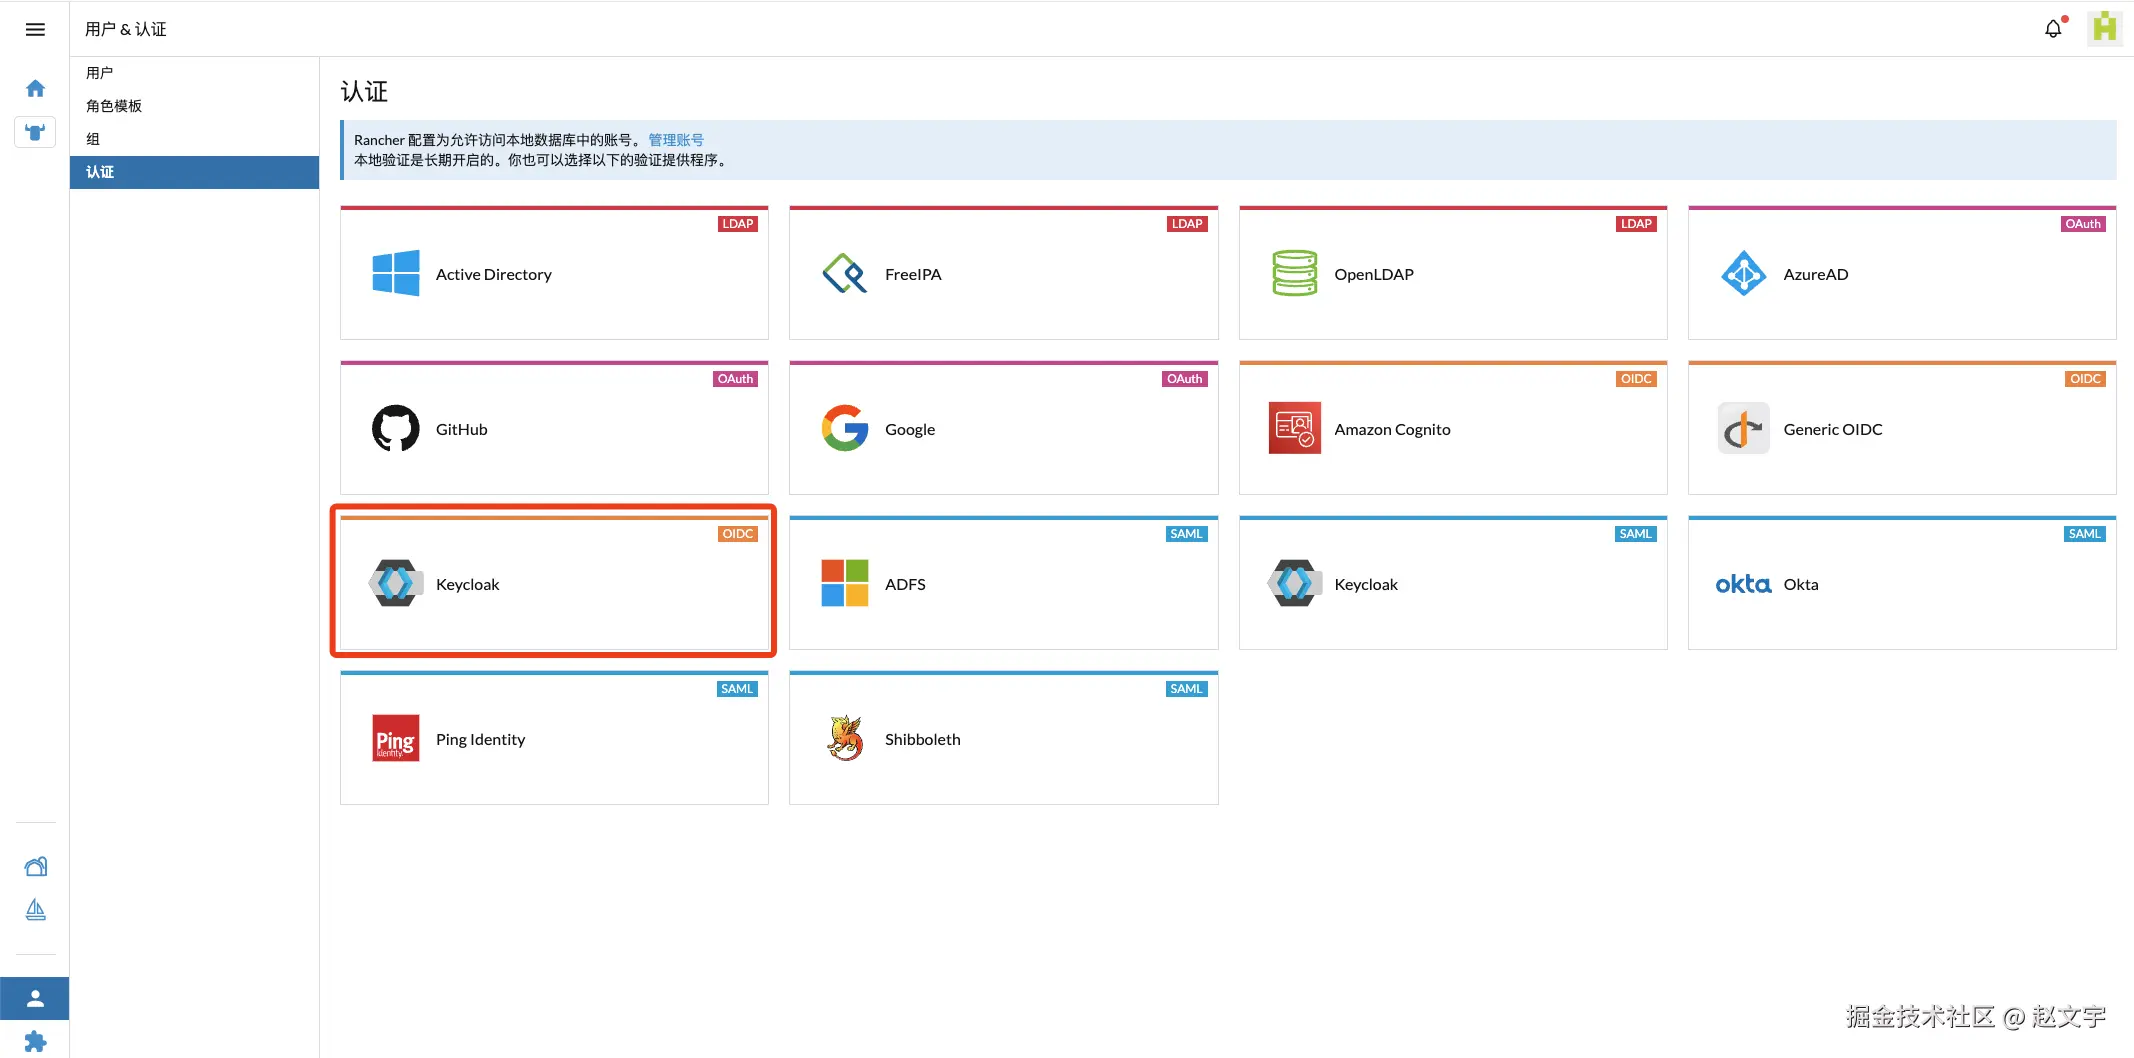The image size is (2134, 1058).
Task: Choose the GitHub provider card
Action: point(554,428)
